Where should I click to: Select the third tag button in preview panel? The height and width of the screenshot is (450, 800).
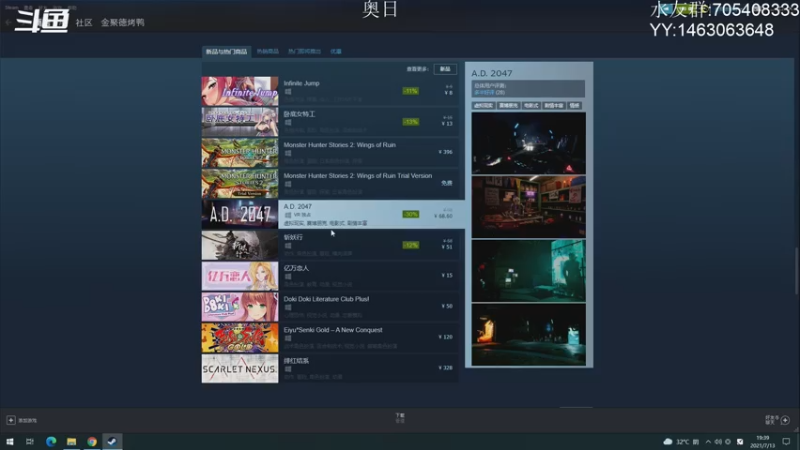531,106
